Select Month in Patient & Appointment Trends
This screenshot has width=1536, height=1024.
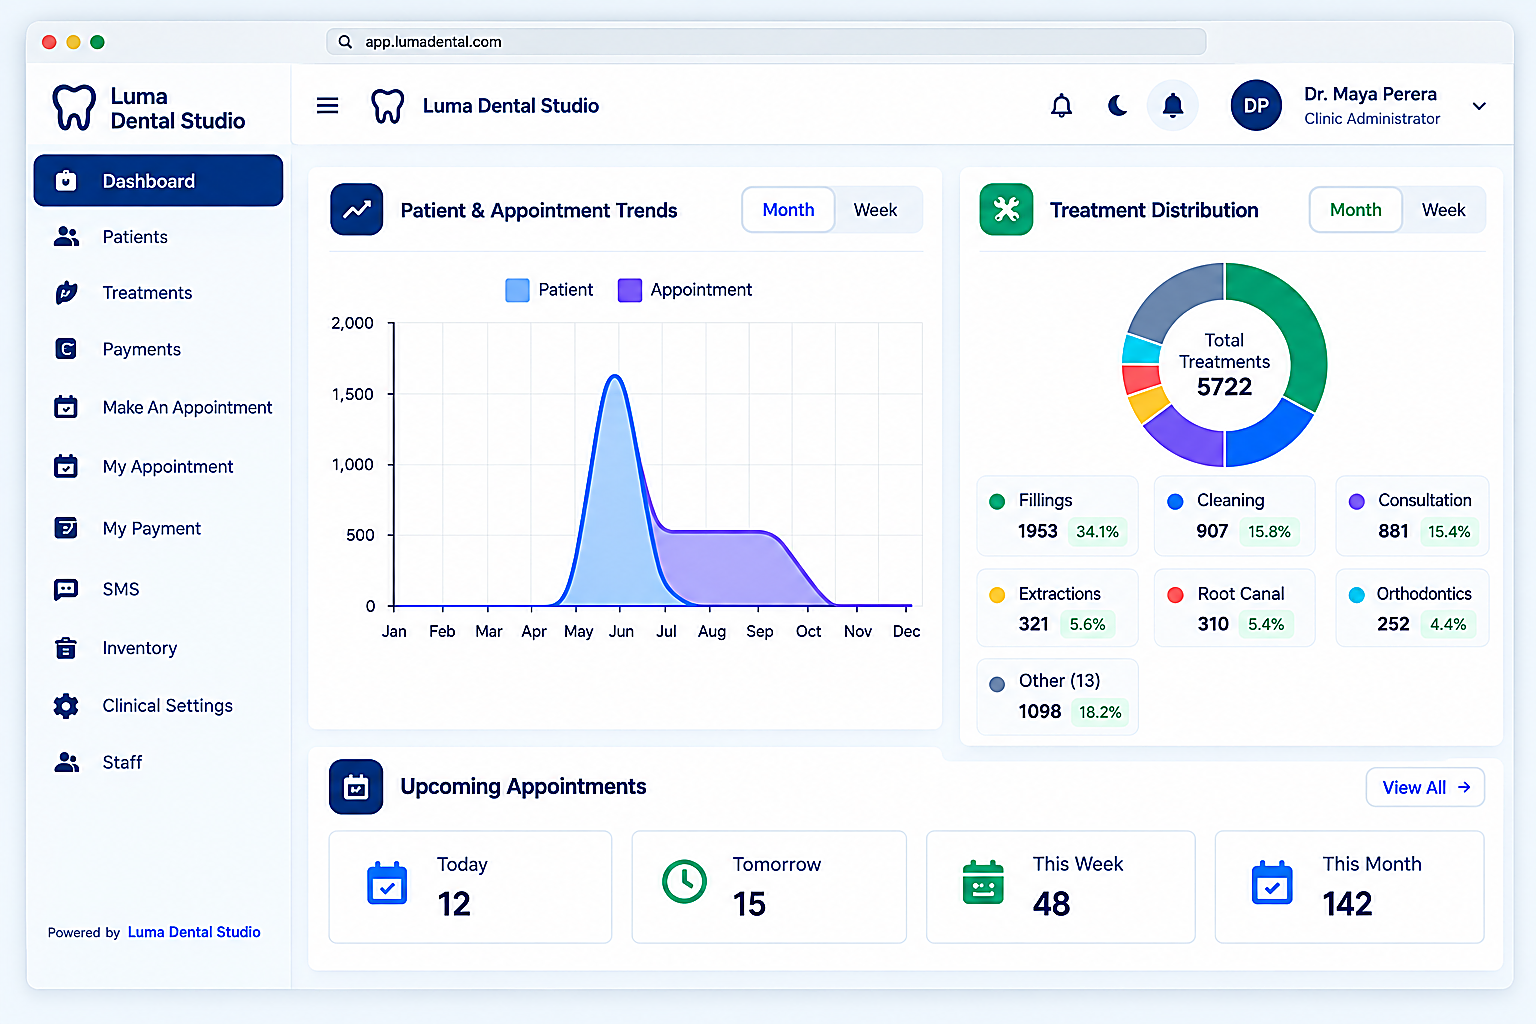point(788,210)
